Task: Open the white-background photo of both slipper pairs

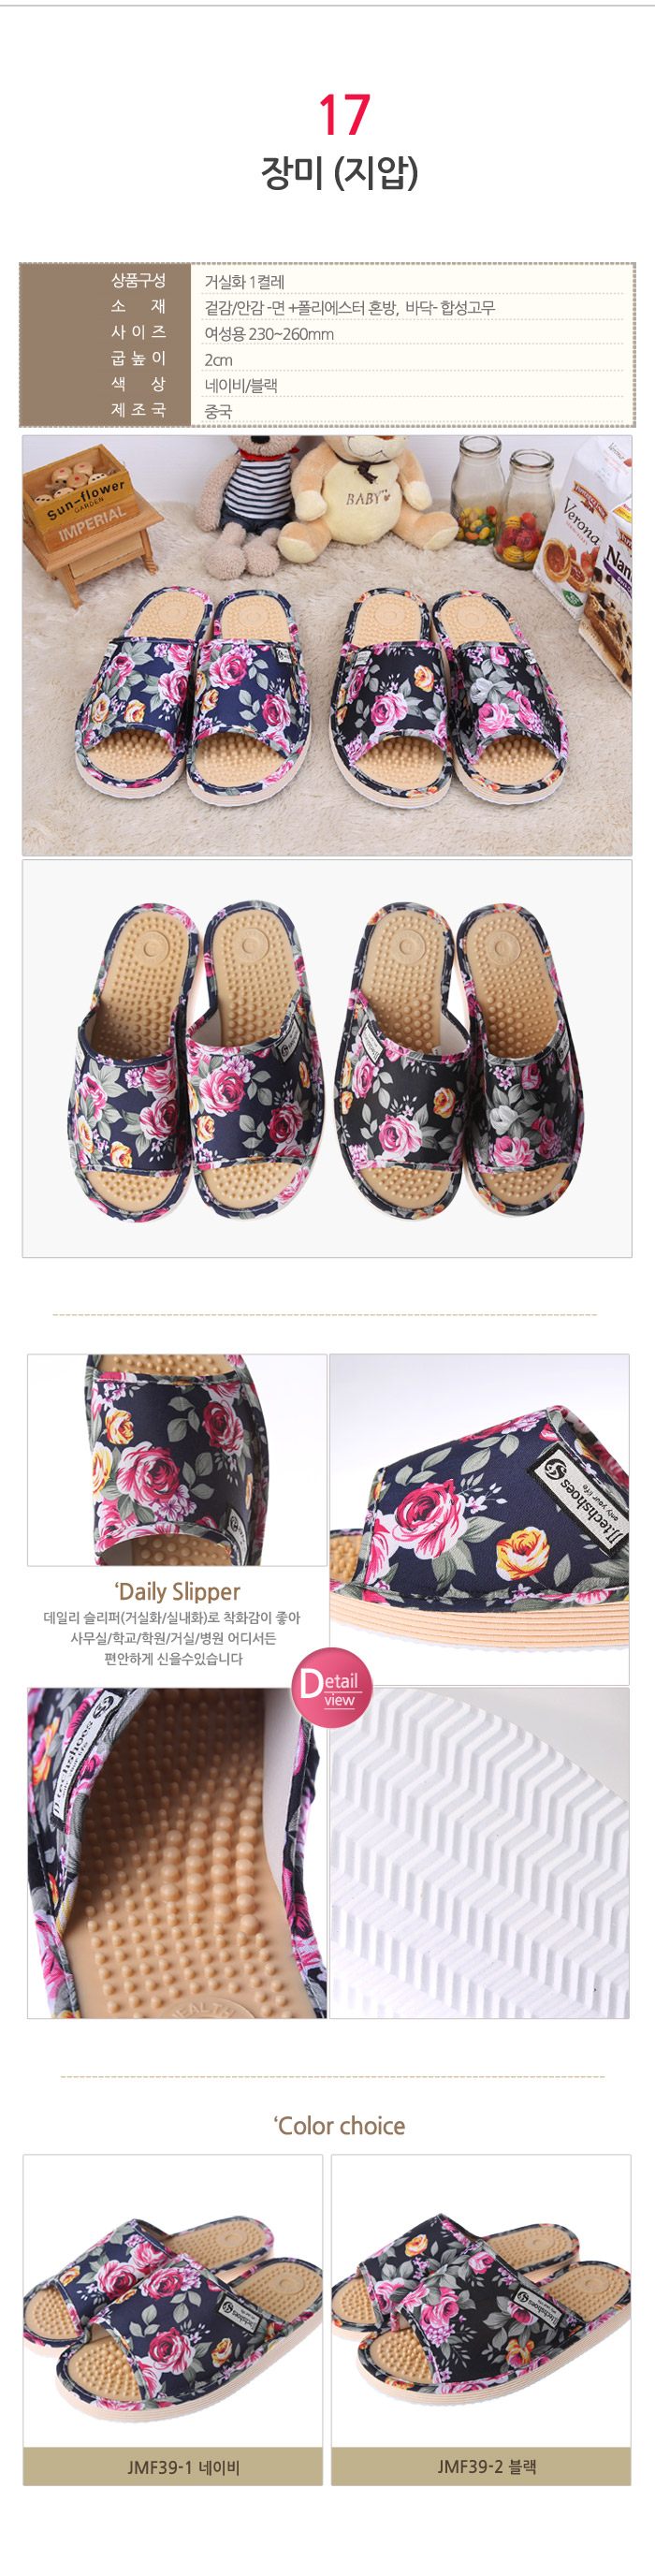Action: (x=327, y=1058)
